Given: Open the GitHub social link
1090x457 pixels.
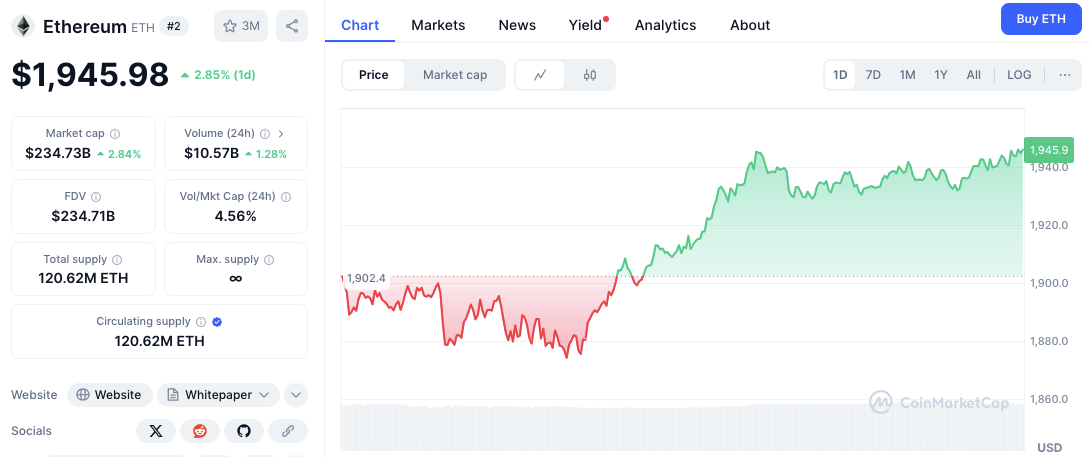Looking at the screenshot, I should pos(243,431).
